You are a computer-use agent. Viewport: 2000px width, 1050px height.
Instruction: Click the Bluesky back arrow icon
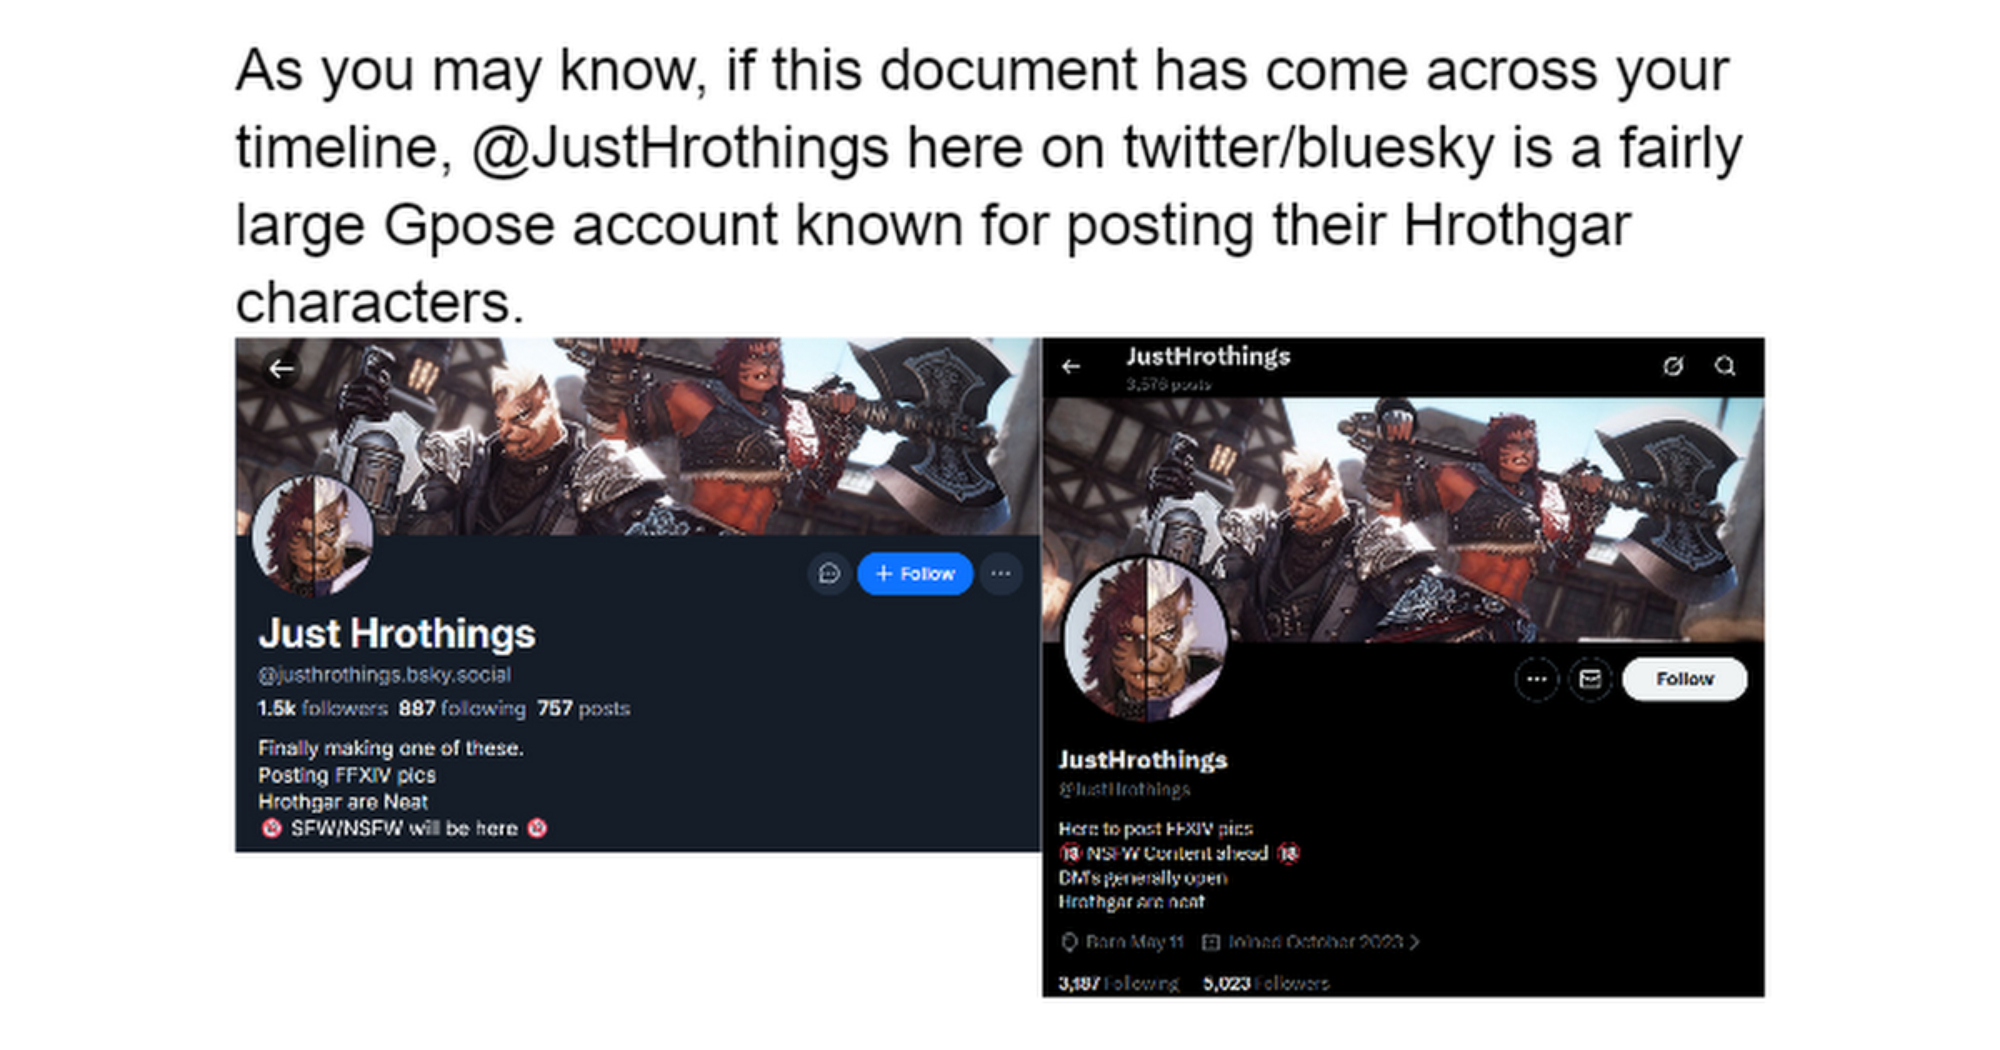[x=281, y=369]
